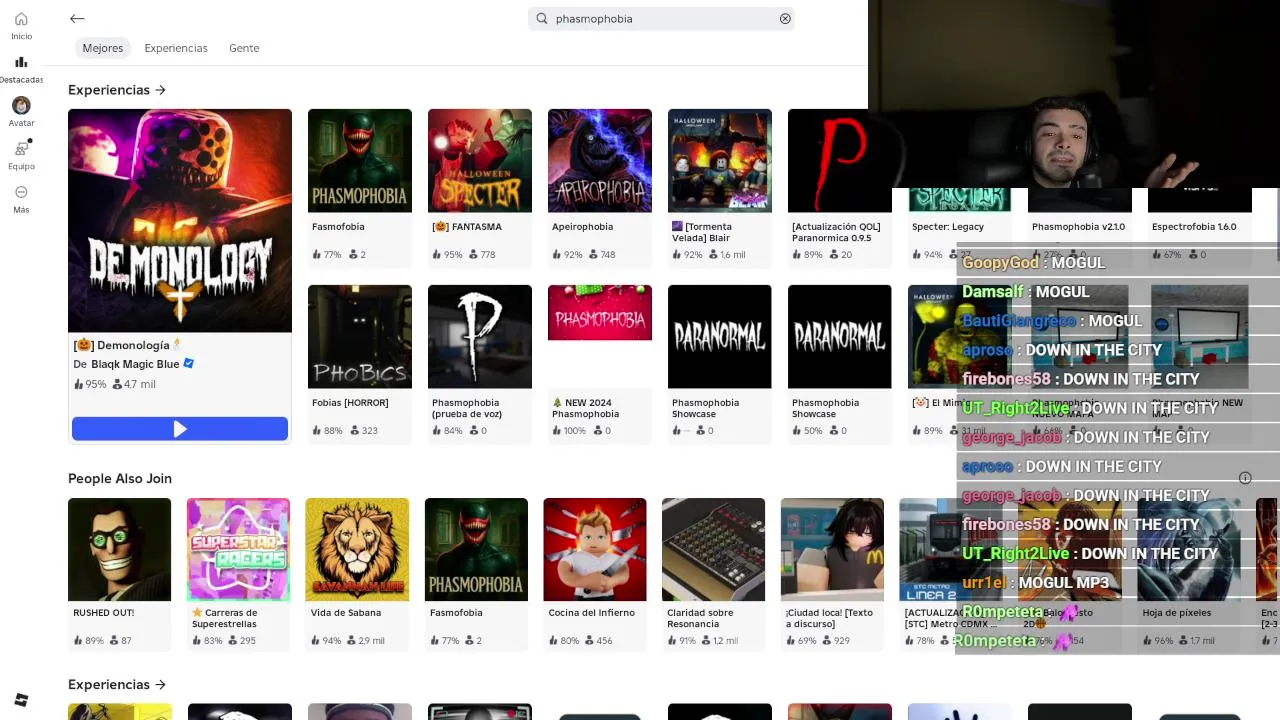
Task: Click the Espectrofobia 1.6.0 game title
Action: pyautogui.click(x=1194, y=227)
